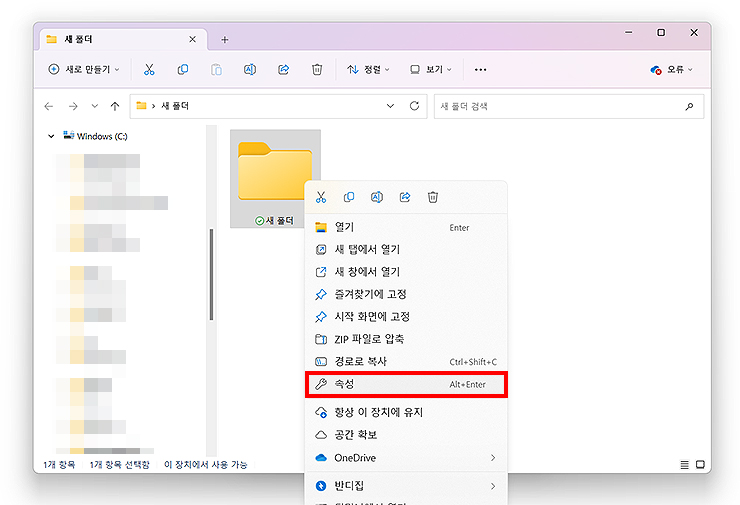740x505 pixels.
Task: Select 새 창에서 열기
Action: 406,272
